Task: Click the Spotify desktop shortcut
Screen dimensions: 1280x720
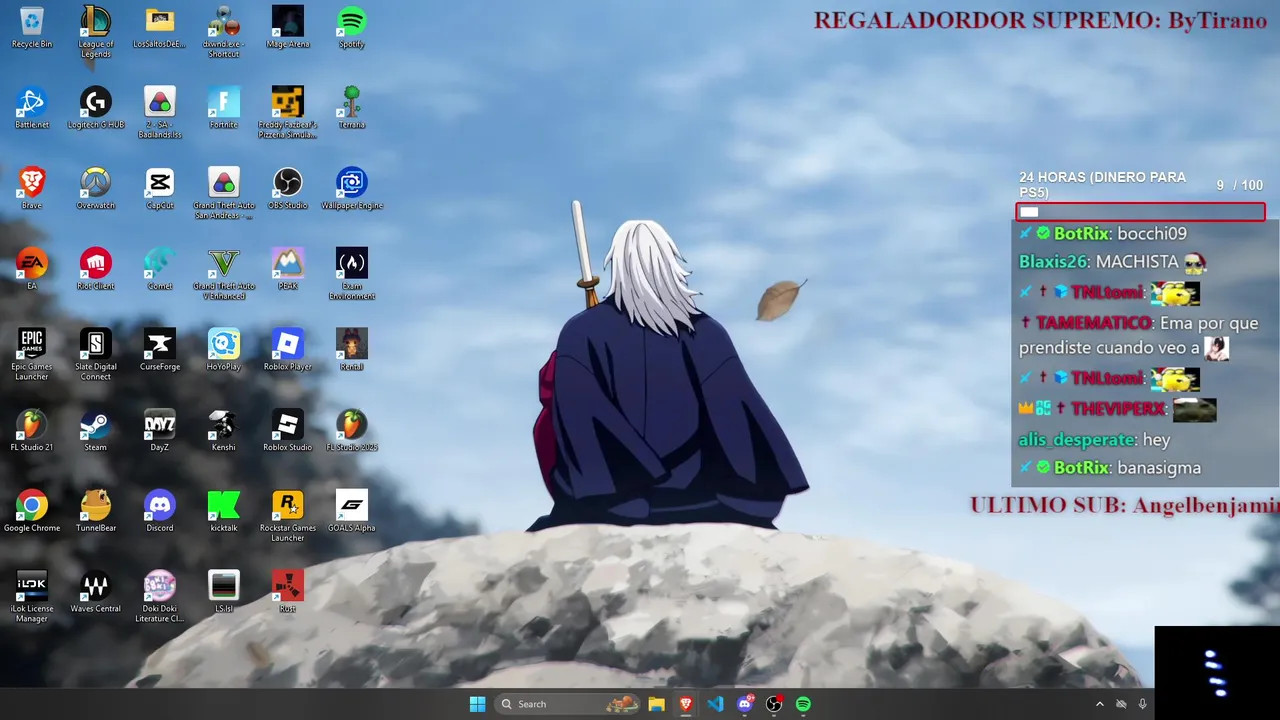Action: (352, 27)
